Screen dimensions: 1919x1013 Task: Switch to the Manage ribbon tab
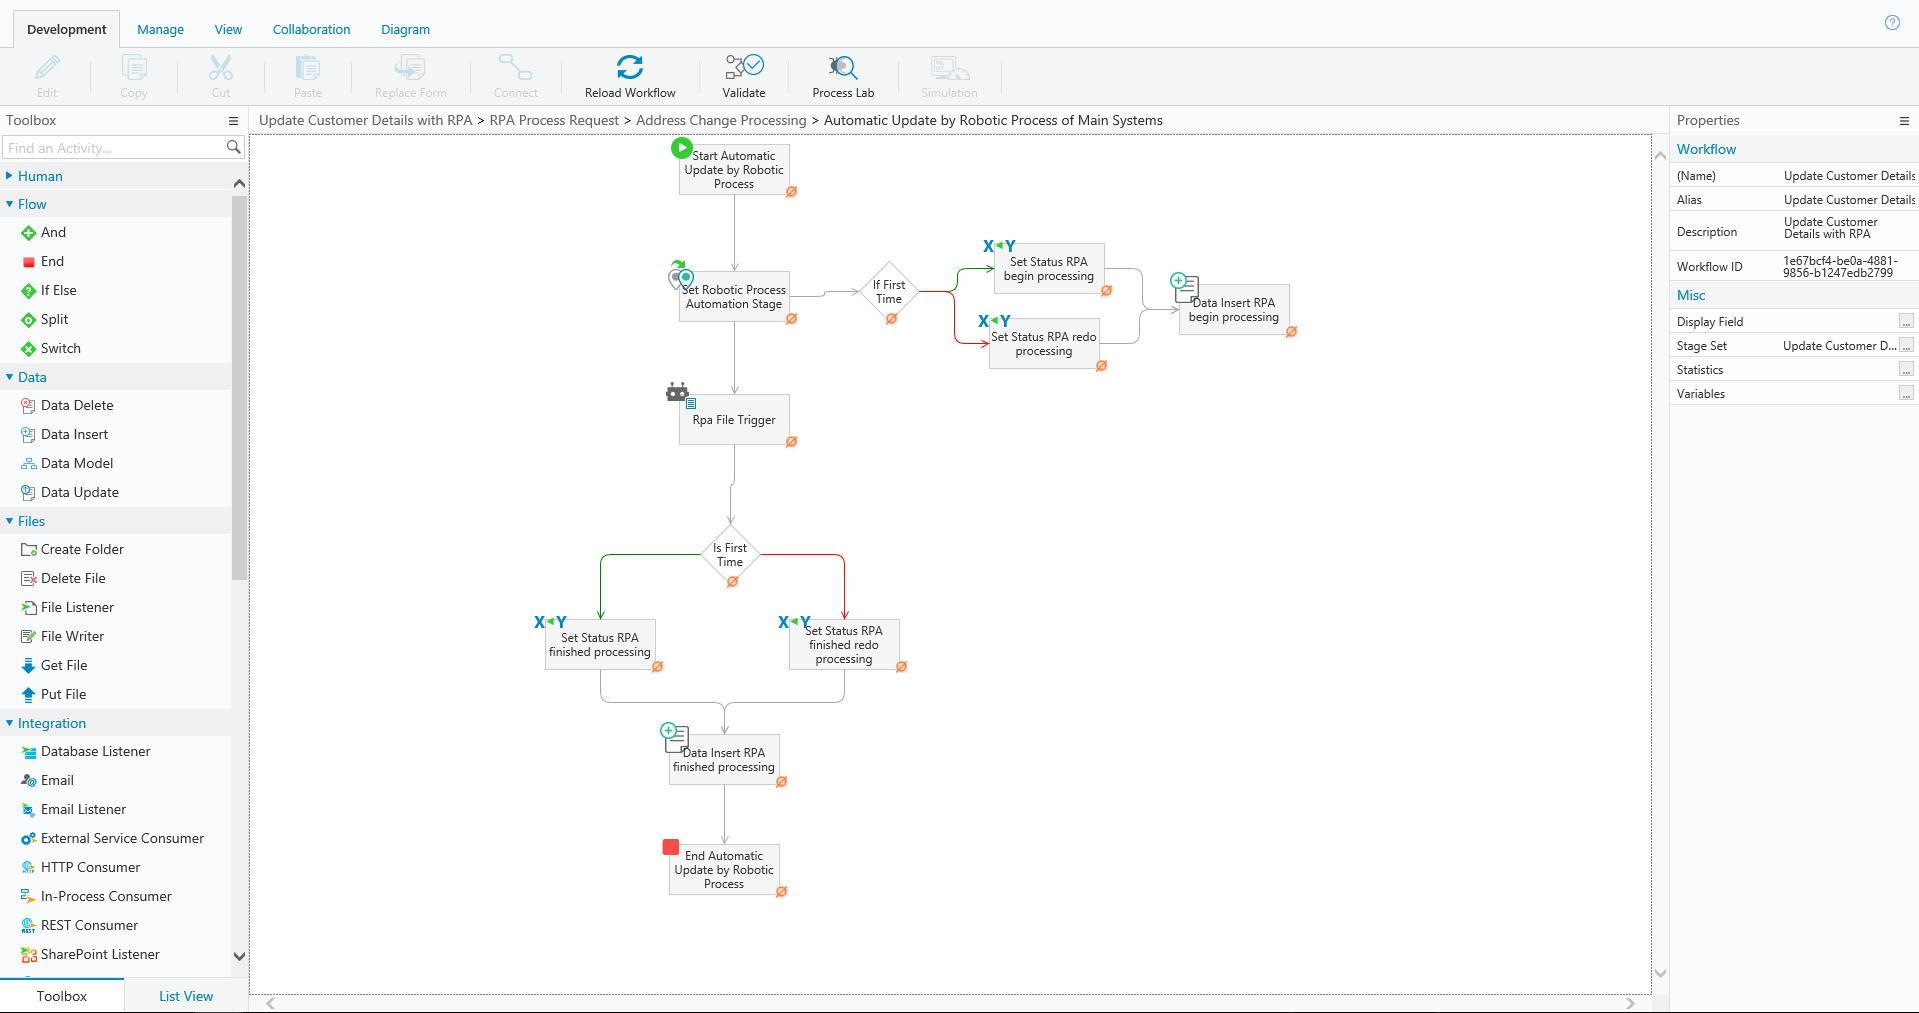coord(161,30)
